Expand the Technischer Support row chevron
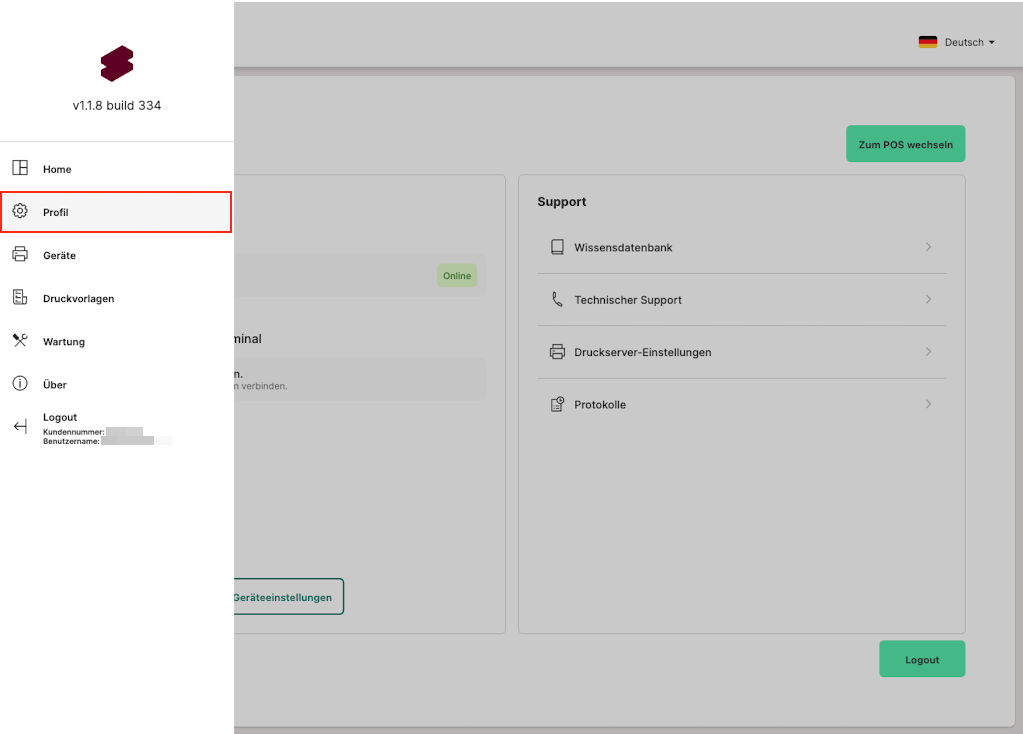The height and width of the screenshot is (734, 1023). [x=928, y=300]
